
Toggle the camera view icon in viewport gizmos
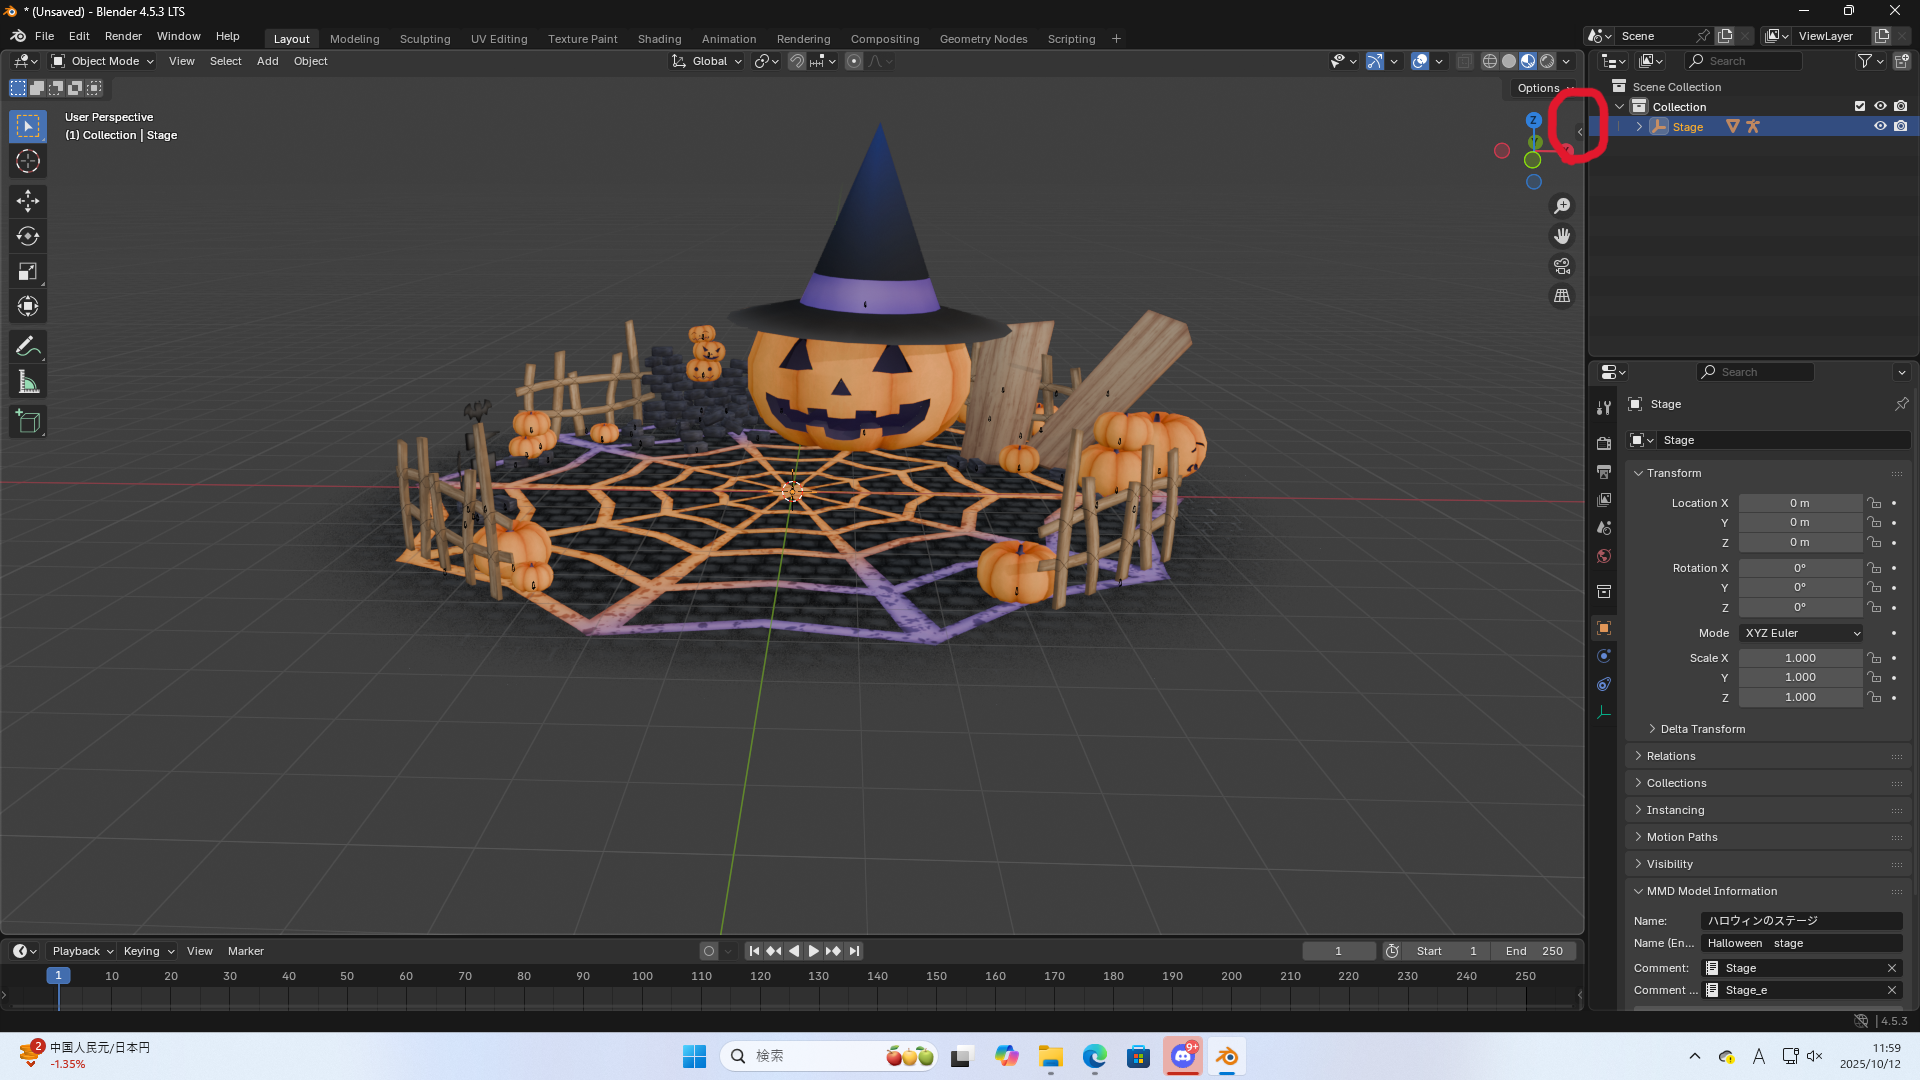click(x=1562, y=266)
